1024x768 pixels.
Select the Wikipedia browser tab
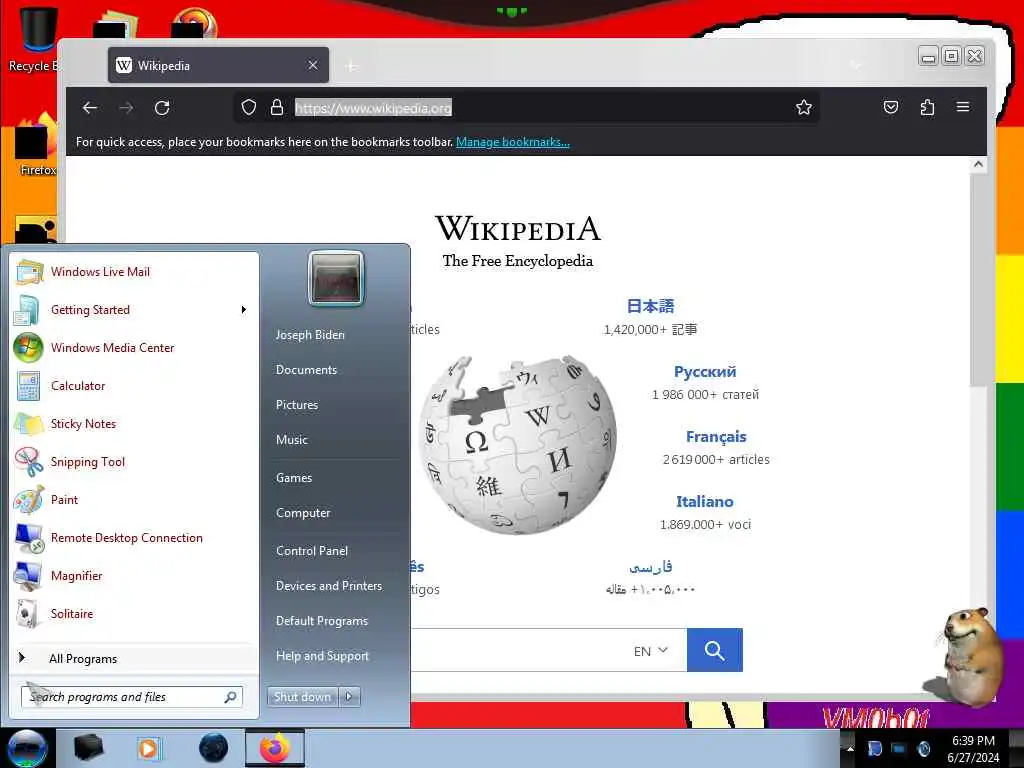(x=218, y=65)
